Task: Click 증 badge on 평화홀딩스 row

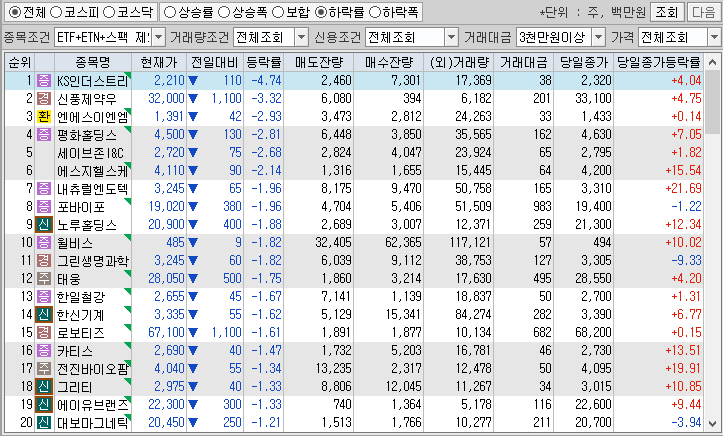Action: [x=44, y=135]
